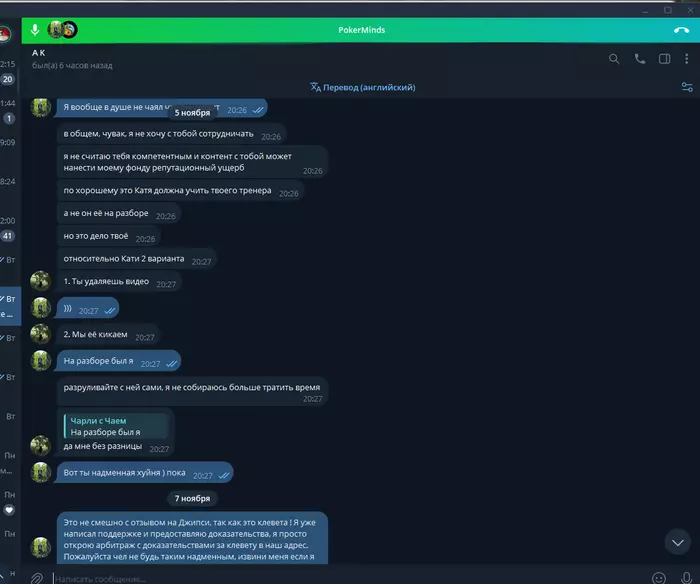The image size is (700, 584).
Task: Select the chat with 20 unread badge
Action: click(x=8, y=71)
